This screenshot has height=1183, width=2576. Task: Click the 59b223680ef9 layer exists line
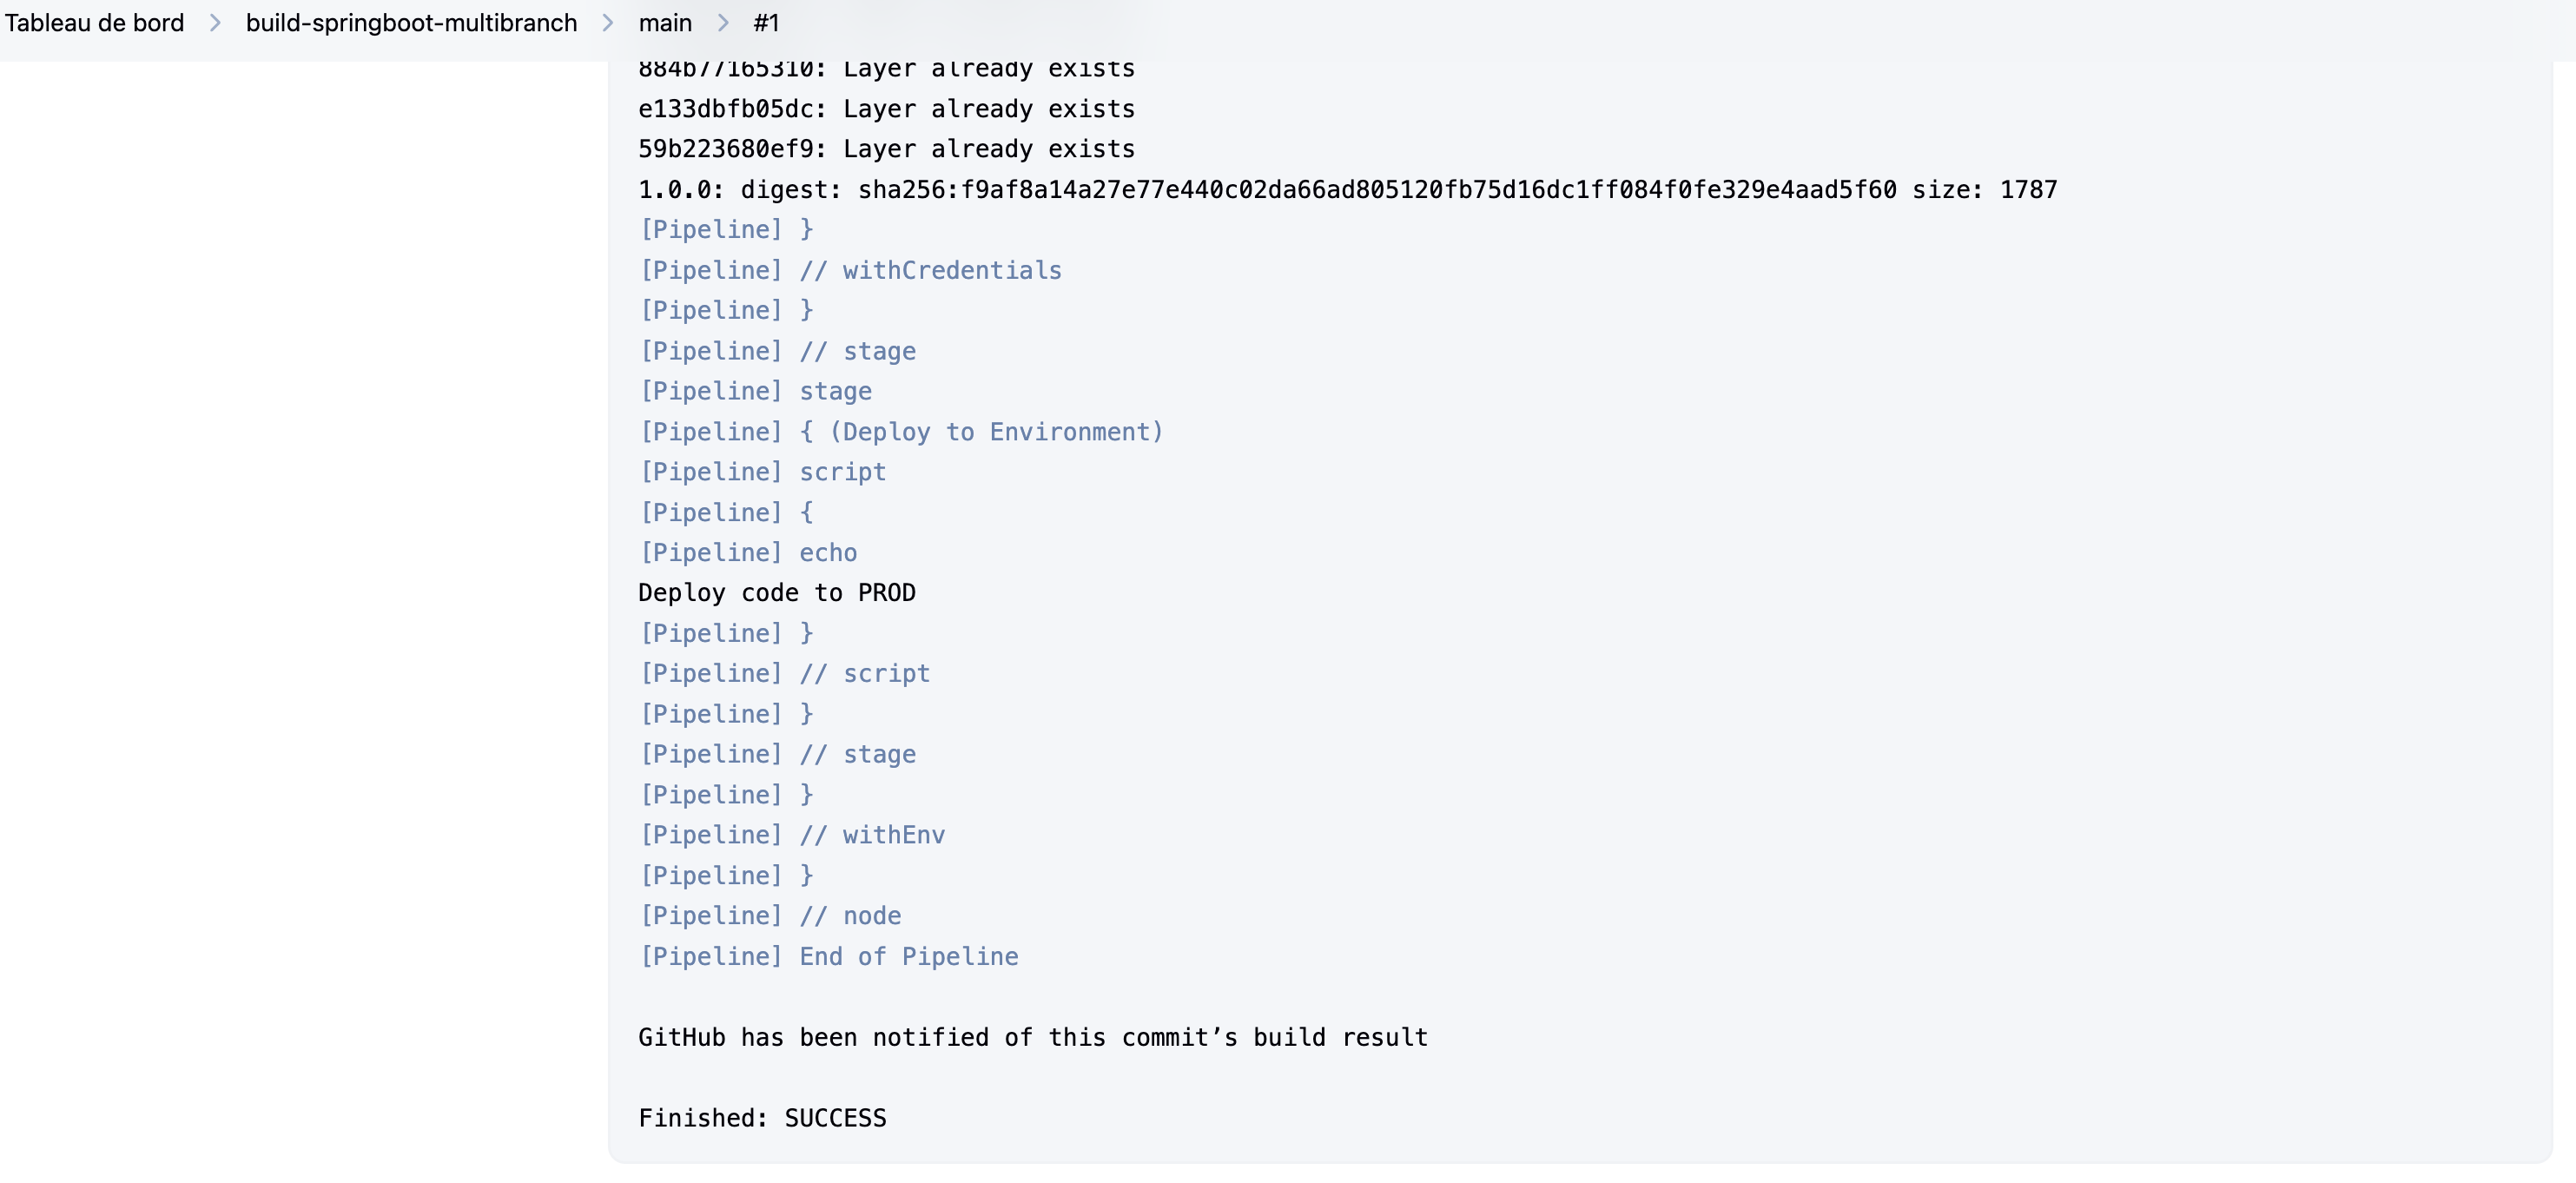click(x=886, y=148)
